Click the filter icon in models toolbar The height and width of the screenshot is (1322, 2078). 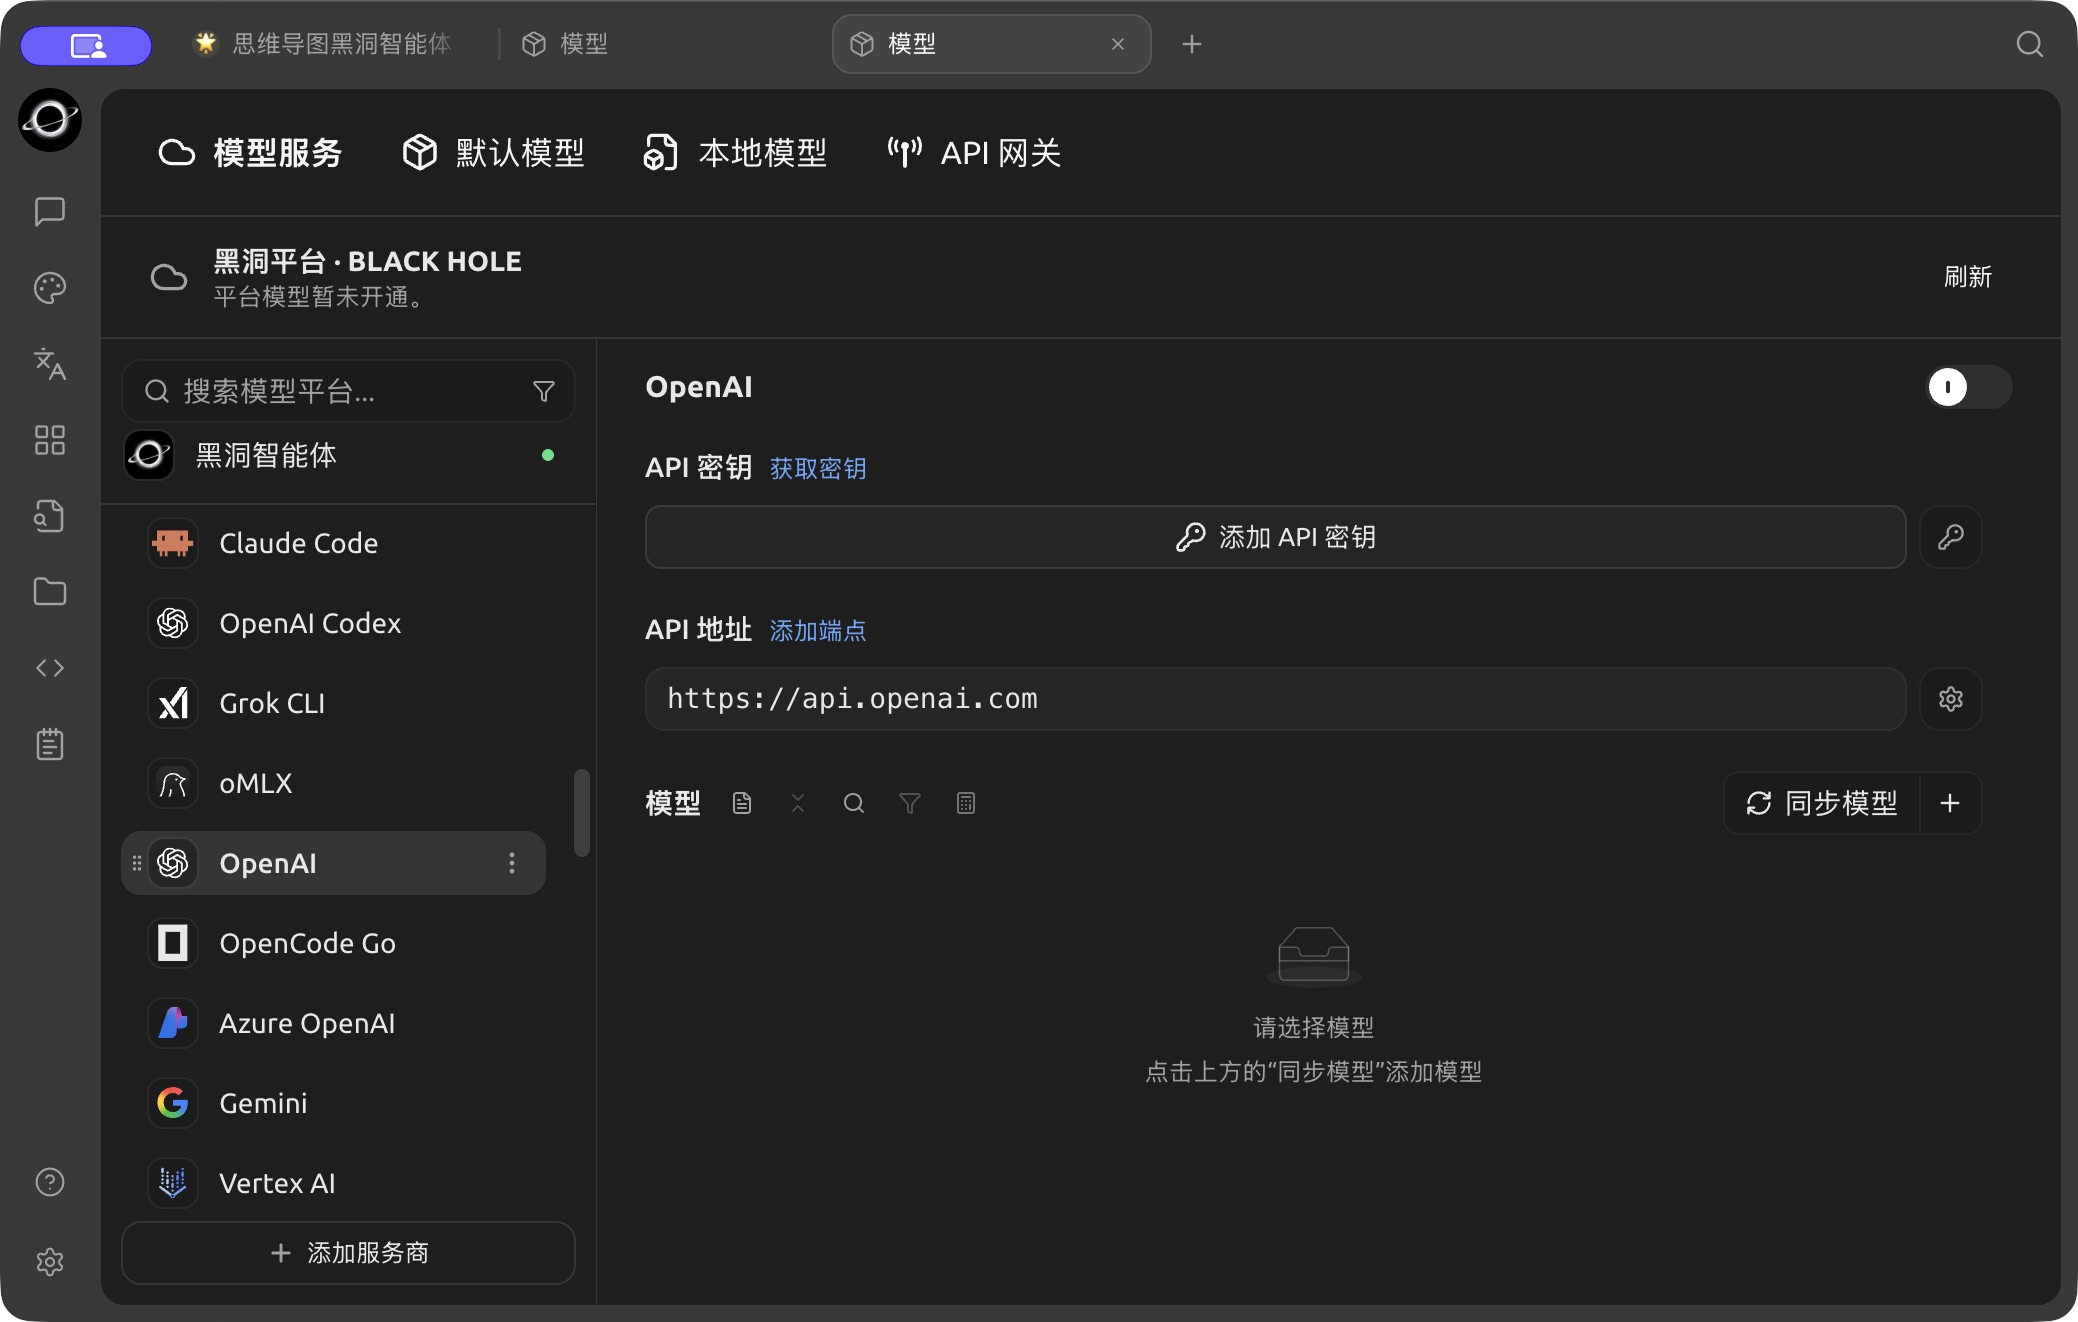coord(910,803)
